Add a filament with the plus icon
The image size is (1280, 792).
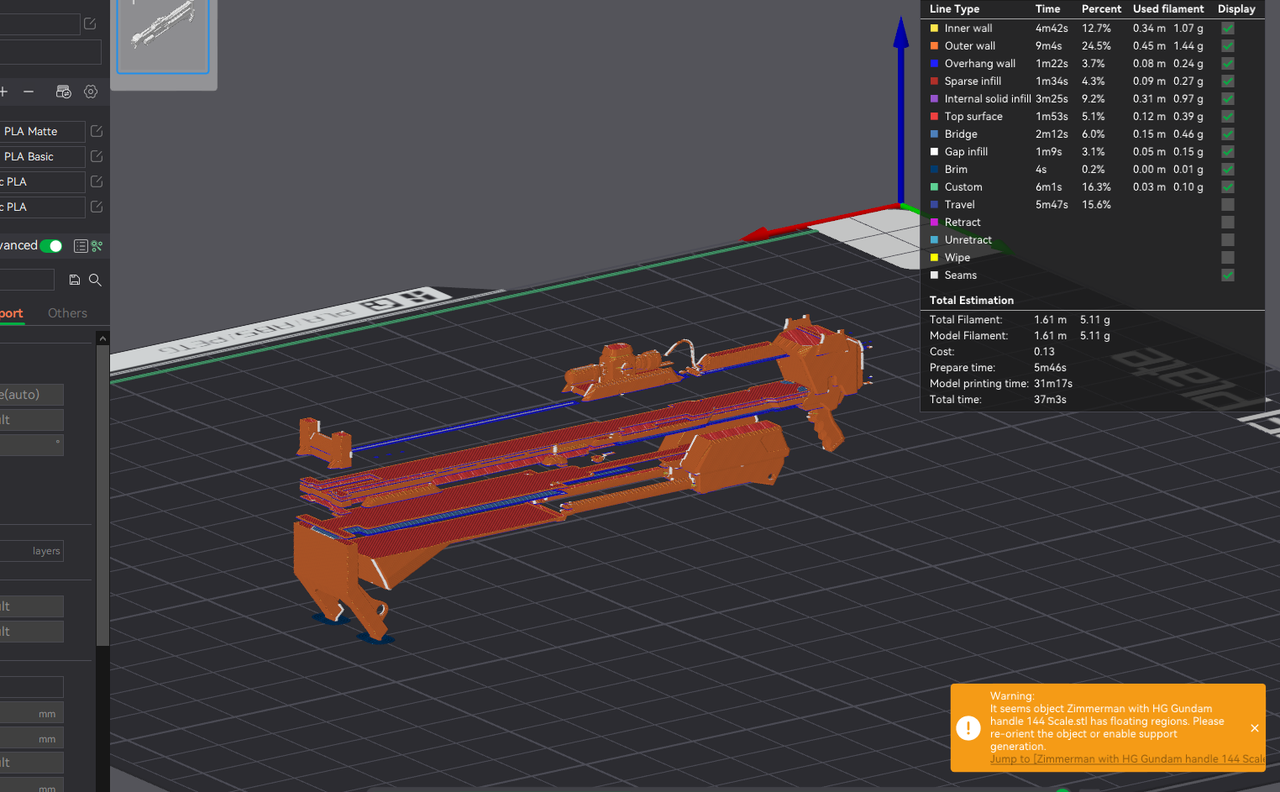[4, 91]
